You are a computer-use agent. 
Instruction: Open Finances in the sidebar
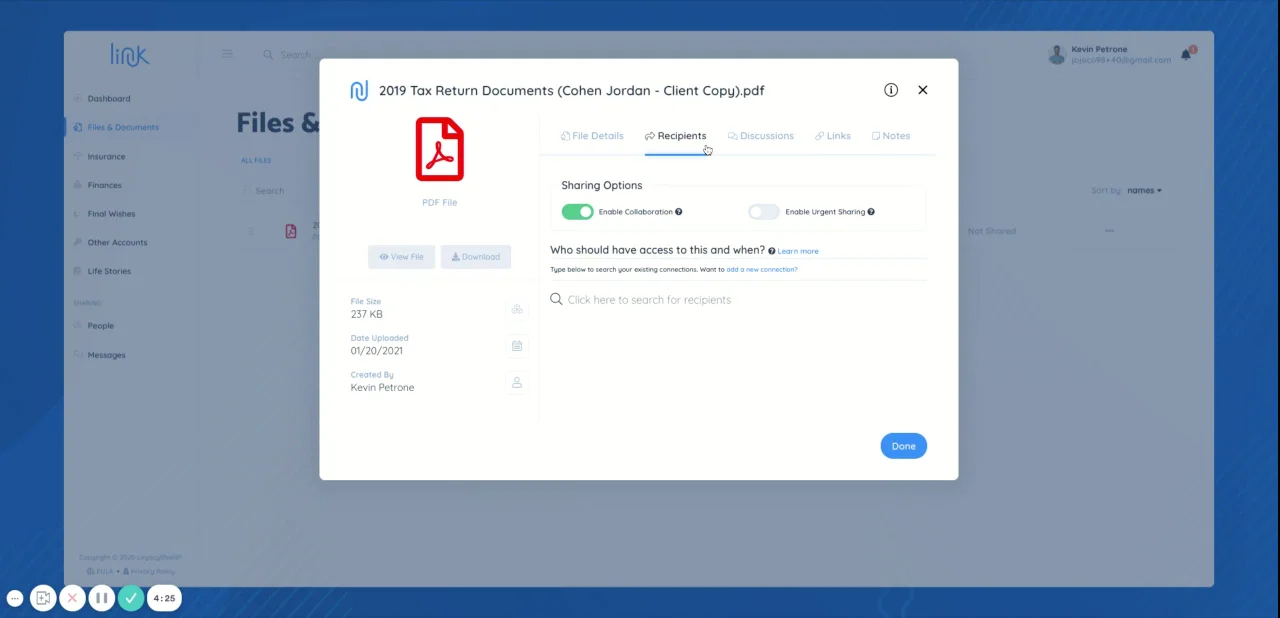coord(104,185)
